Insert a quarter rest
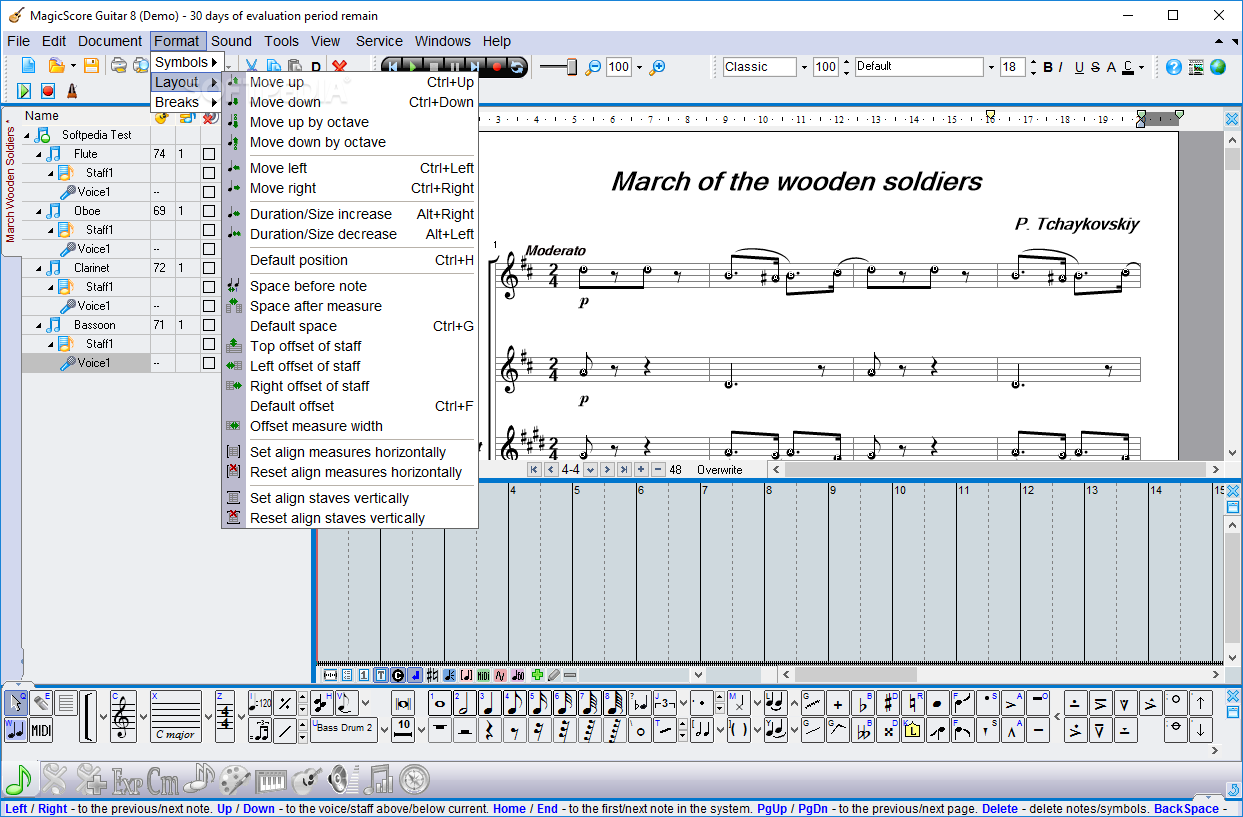1243x817 pixels. pos(490,730)
